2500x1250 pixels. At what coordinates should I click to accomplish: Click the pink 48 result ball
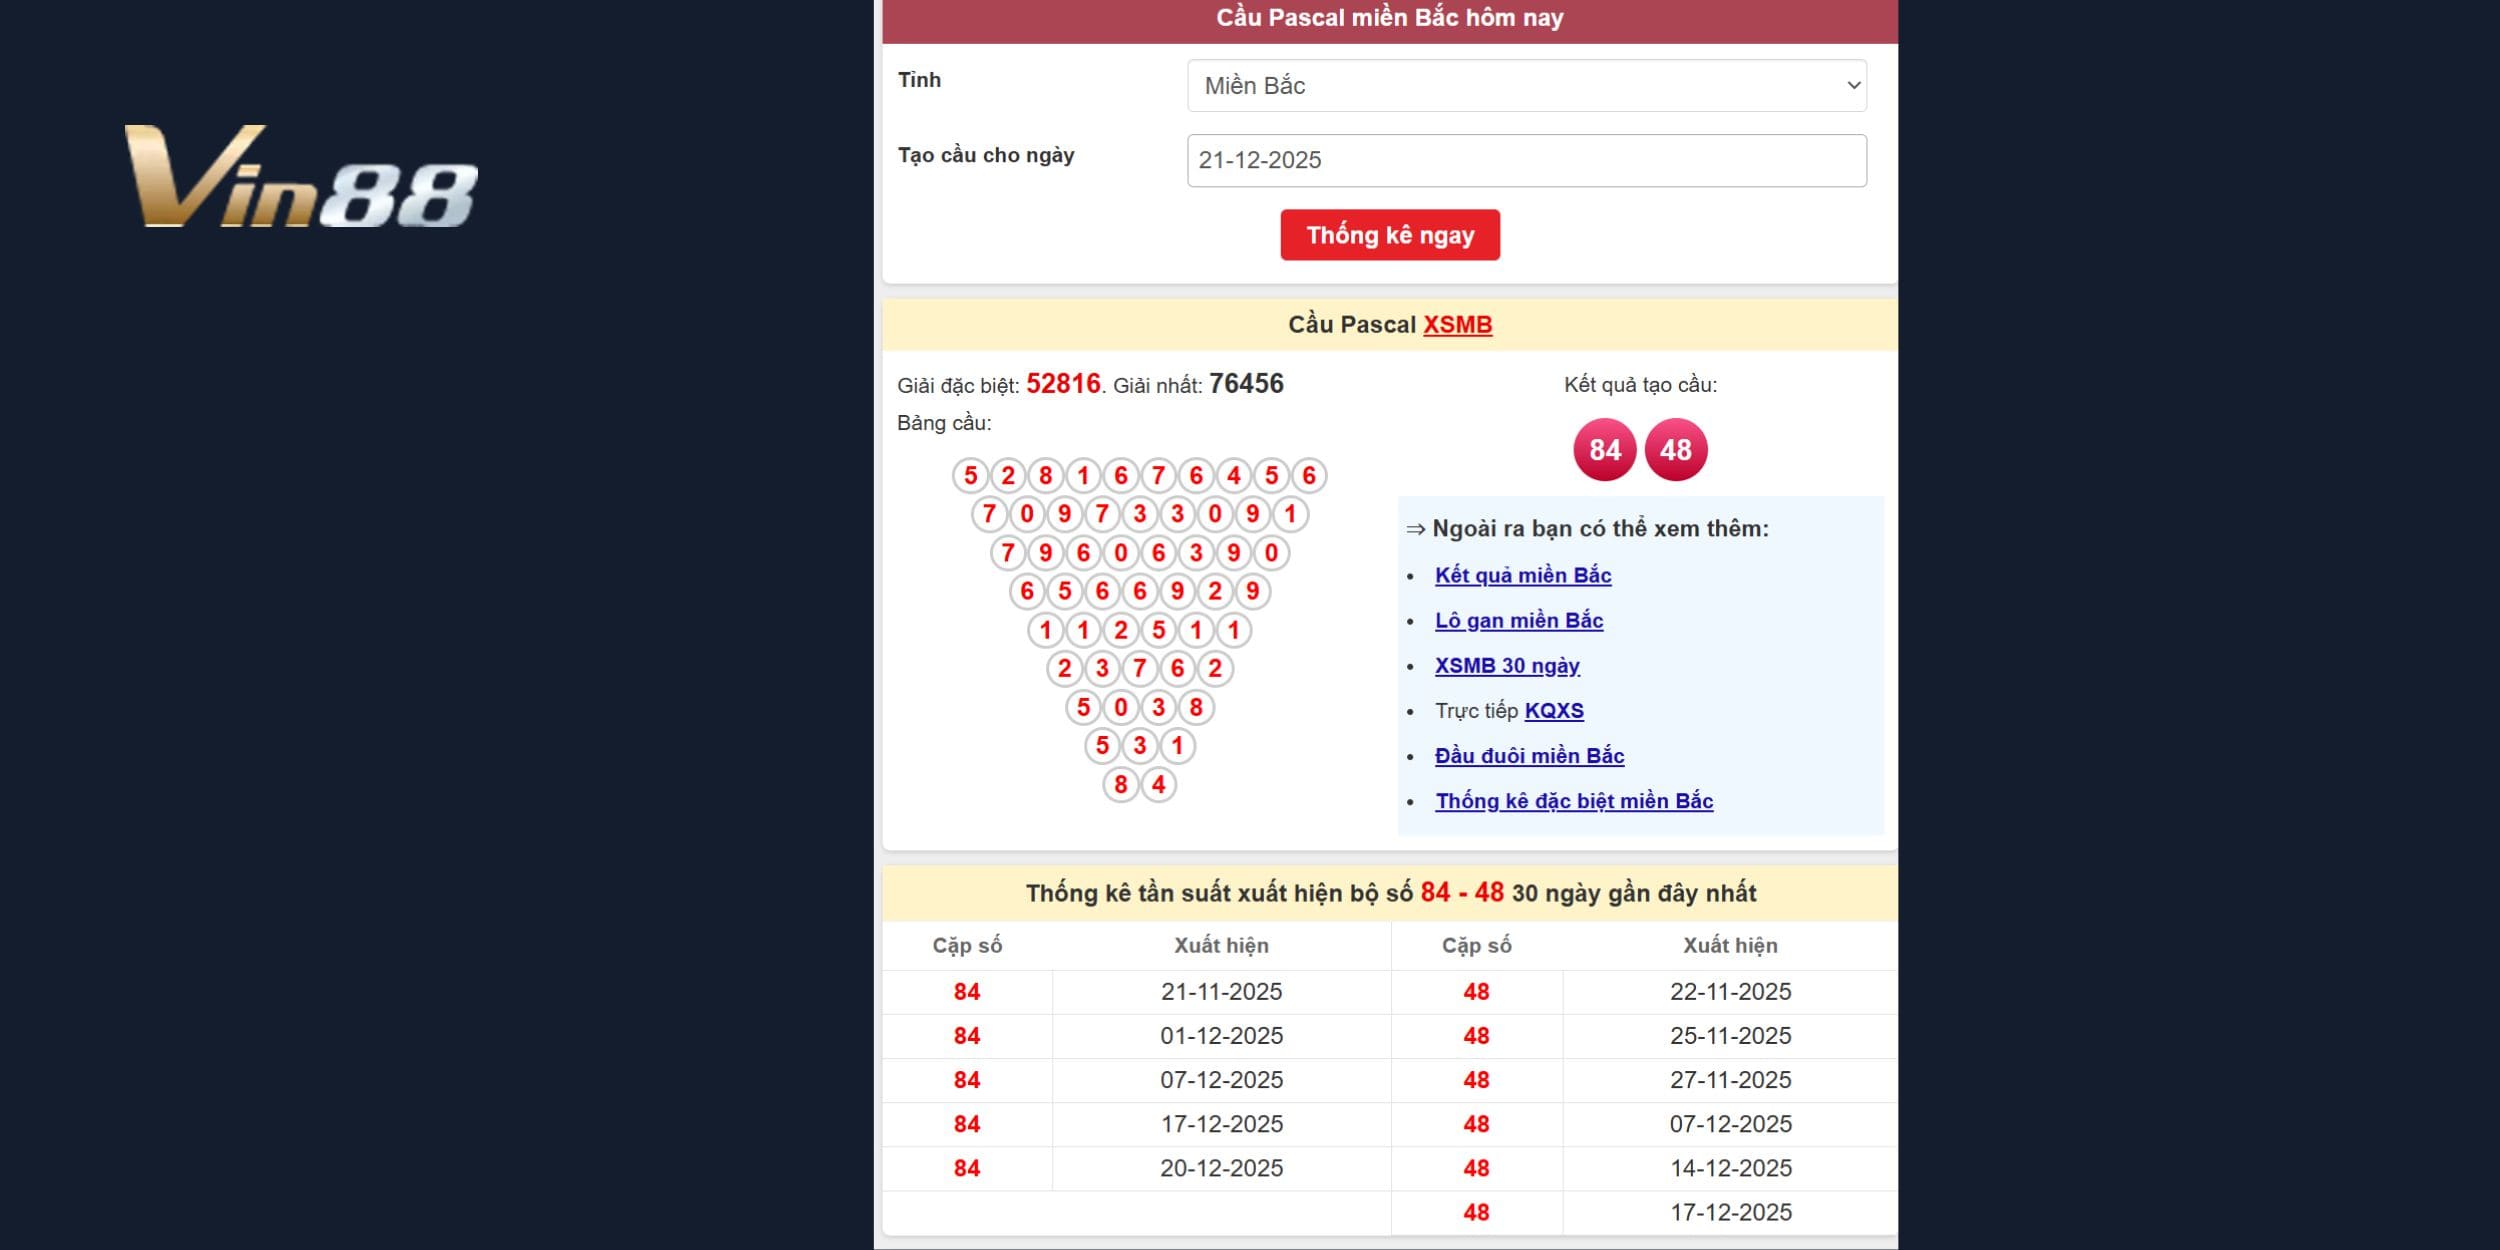point(1676,450)
